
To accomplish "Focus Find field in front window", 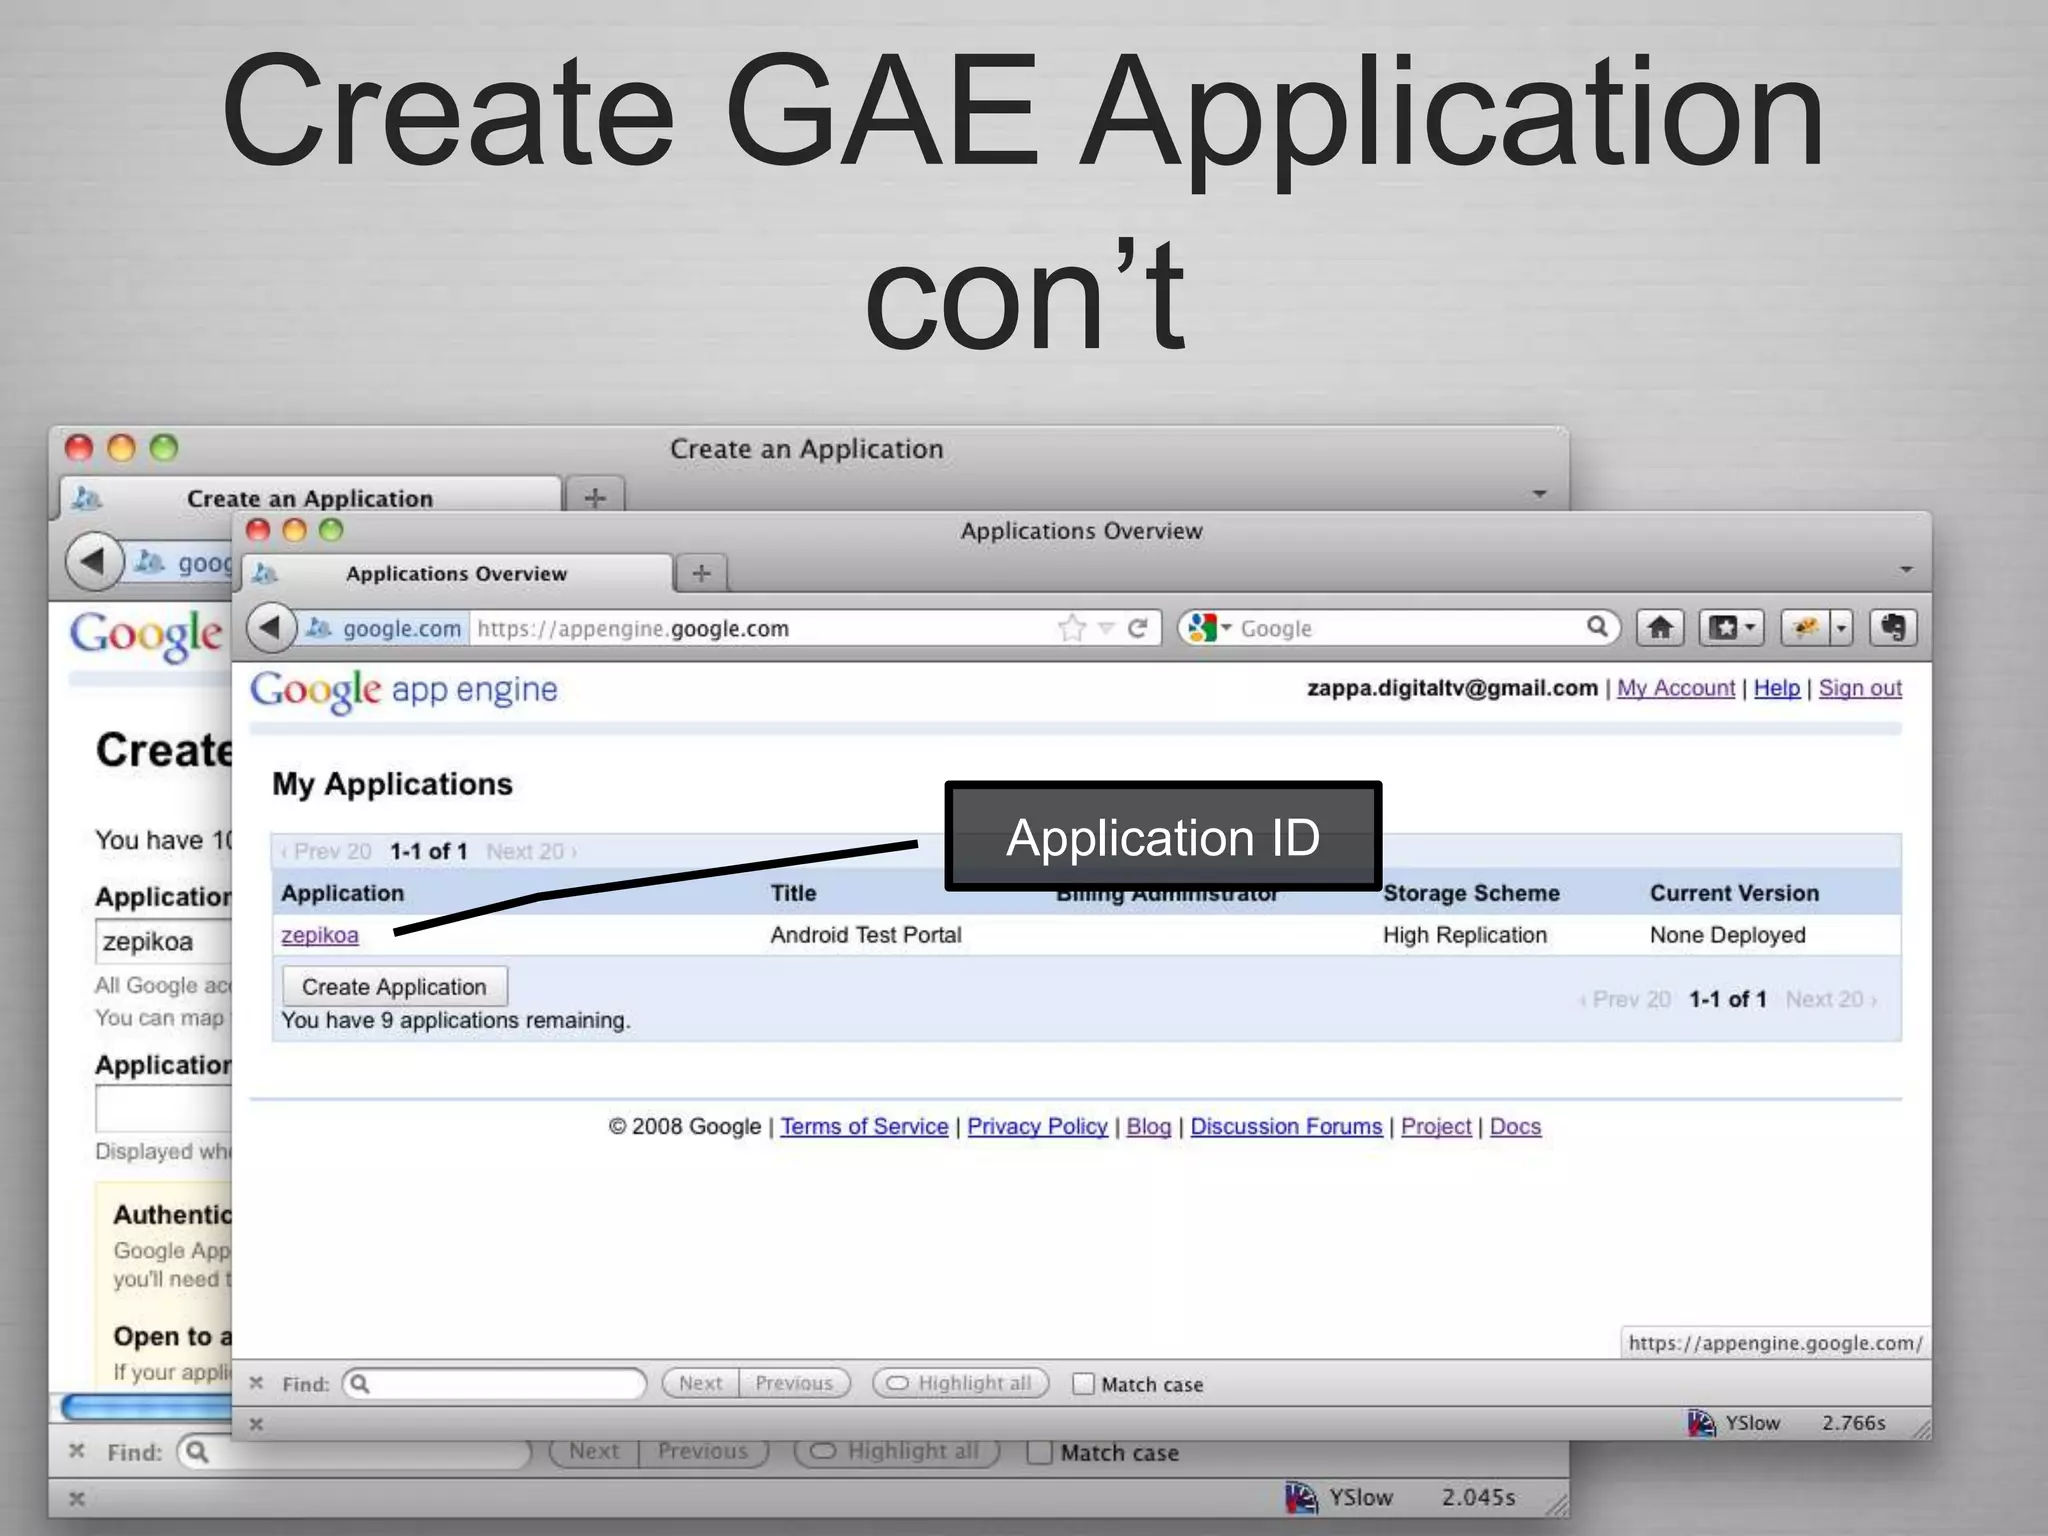I will coord(495,1383).
